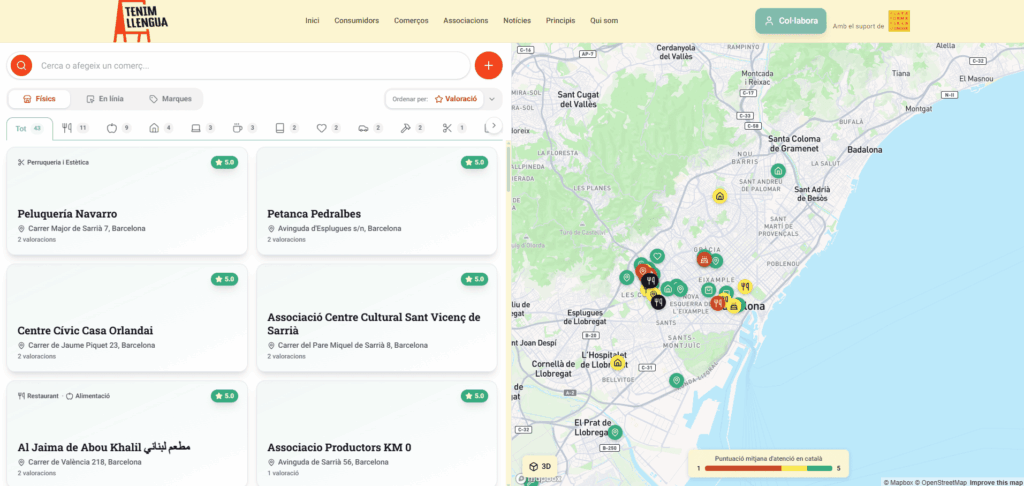Open the Valoració sort dropdown
This screenshot has width=1024, height=486.
(x=456, y=99)
